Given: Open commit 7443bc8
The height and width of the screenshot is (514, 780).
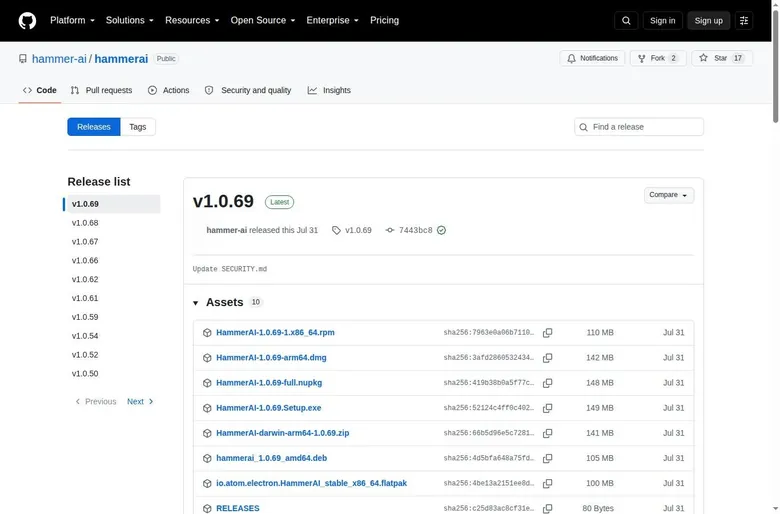Looking at the screenshot, I should coord(415,230).
